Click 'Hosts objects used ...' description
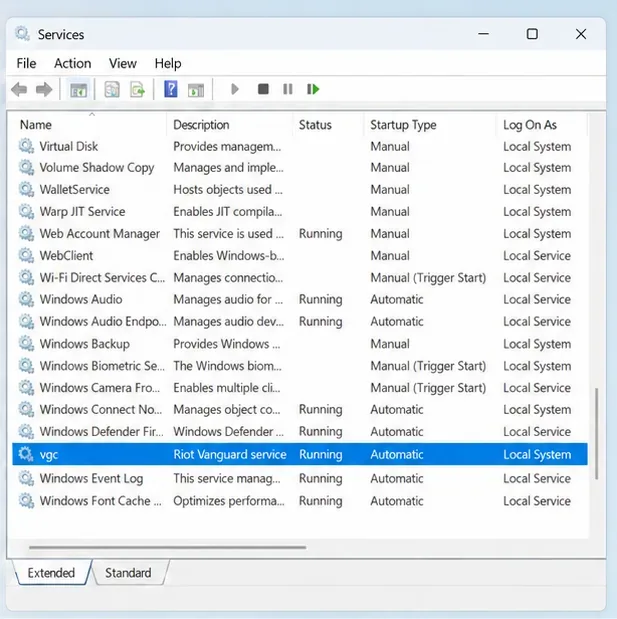Image resolution: width=617 pixels, height=619 pixels. [228, 189]
